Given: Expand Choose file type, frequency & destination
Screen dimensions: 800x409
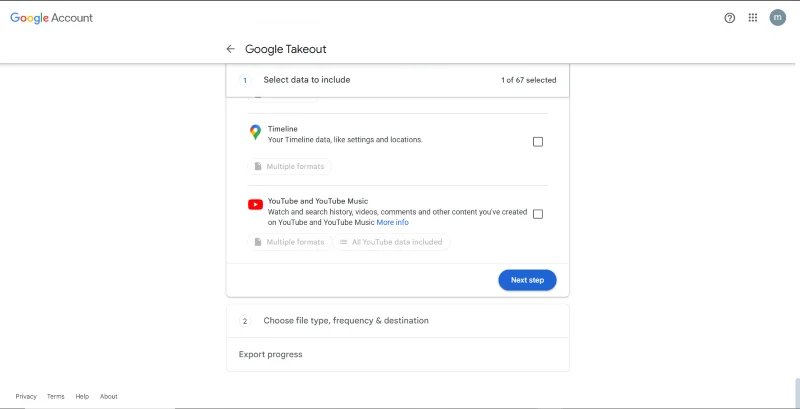Looking at the screenshot, I should (x=397, y=321).
